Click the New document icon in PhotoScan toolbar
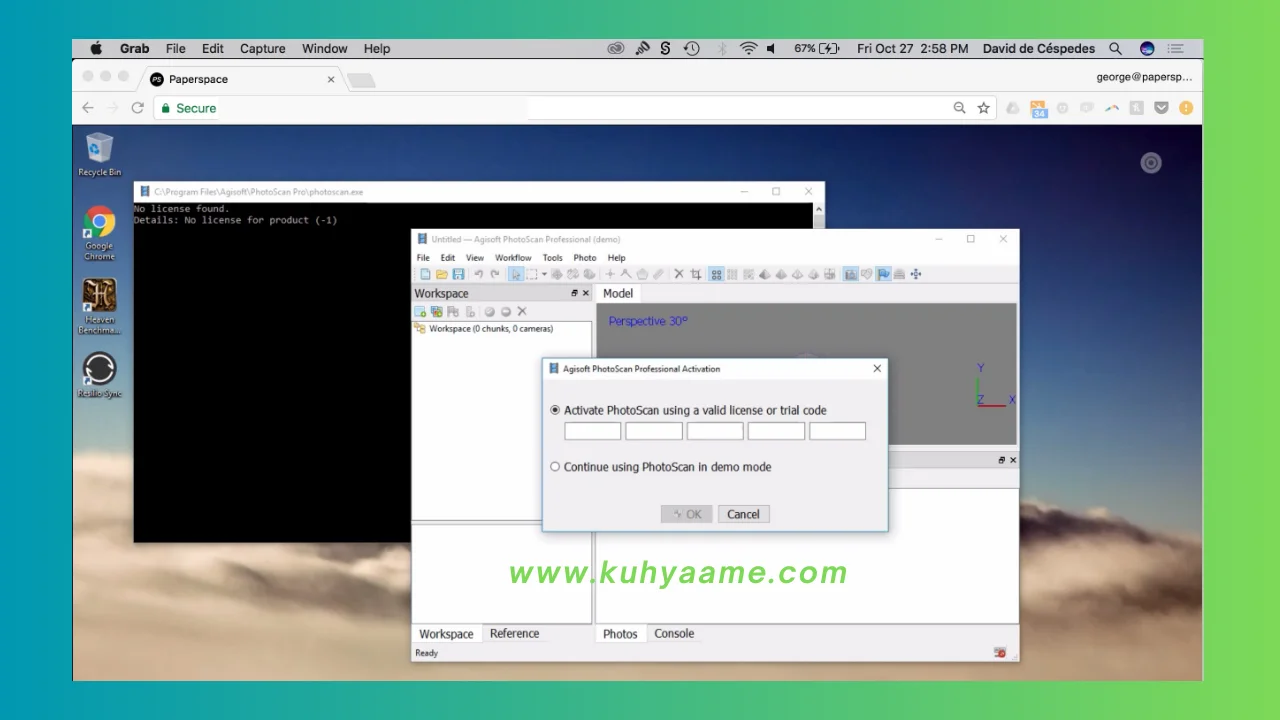Screen dimensions: 1280x720 [x=425, y=274]
